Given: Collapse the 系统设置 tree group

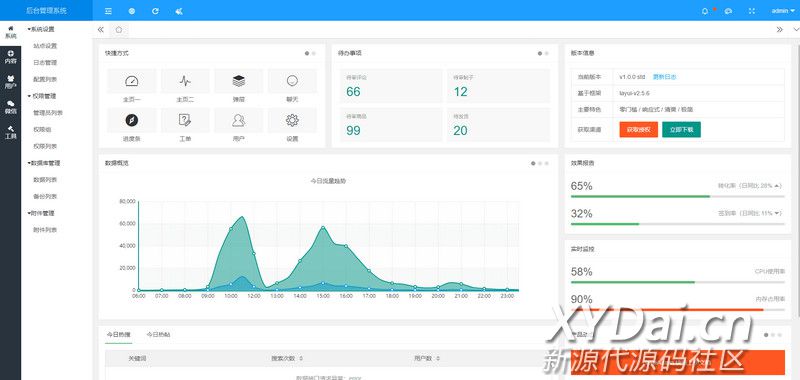Looking at the screenshot, I should point(41,29).
